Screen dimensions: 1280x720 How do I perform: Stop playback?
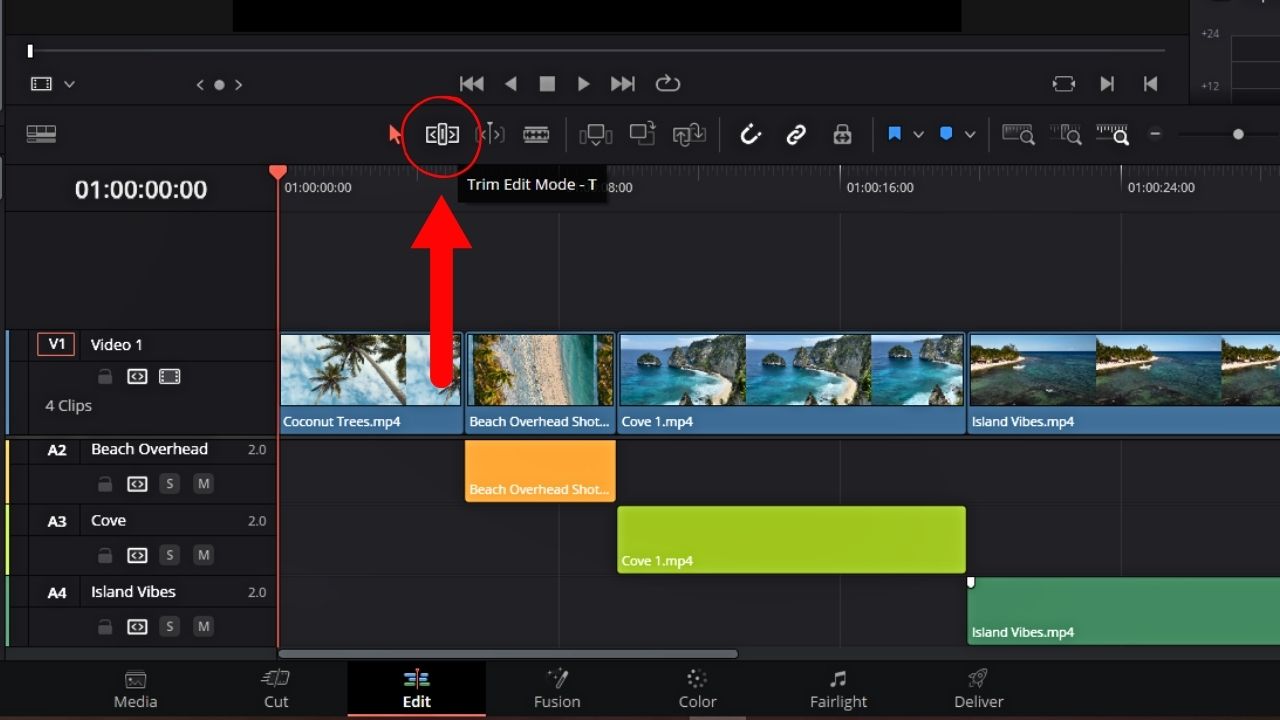(547, 84)
